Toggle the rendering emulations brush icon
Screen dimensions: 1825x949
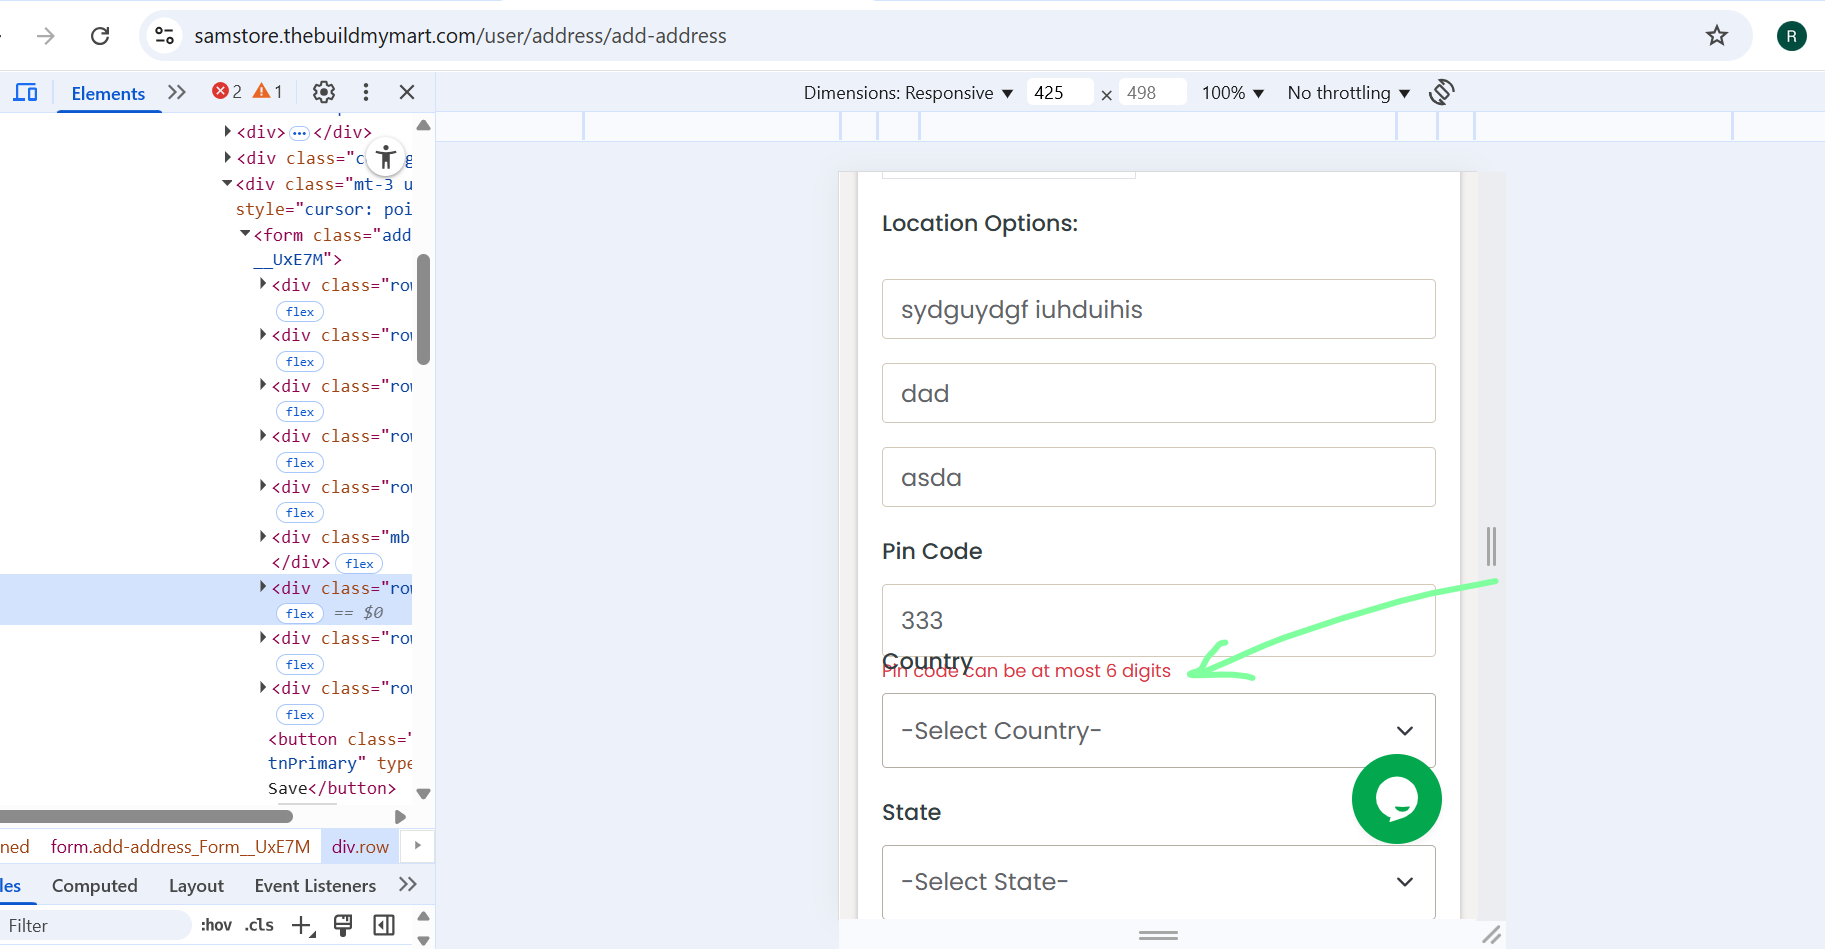(x=343, y=926)
